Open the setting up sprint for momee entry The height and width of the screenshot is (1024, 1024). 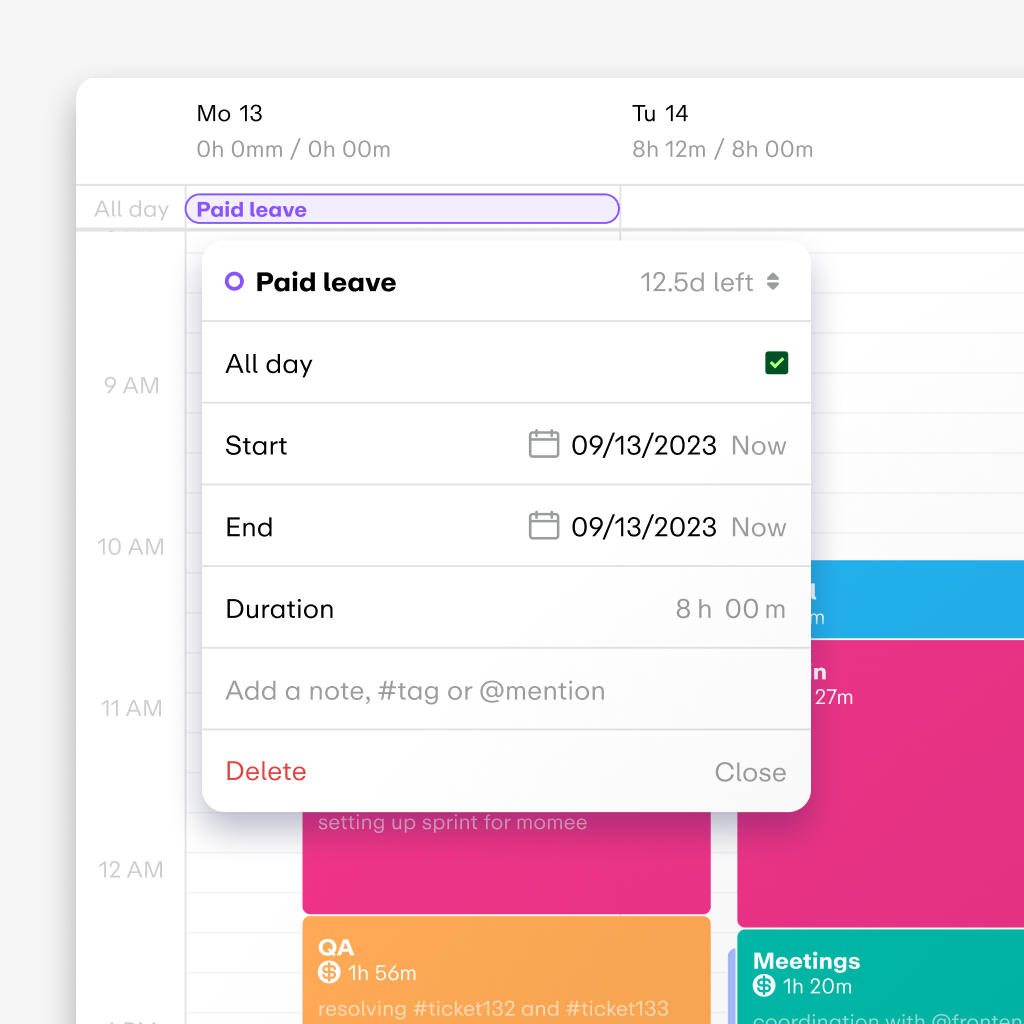coord(506,862)
